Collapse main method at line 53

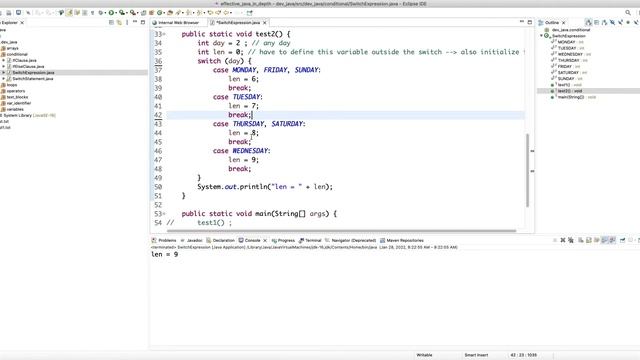(x=164, y=214)
